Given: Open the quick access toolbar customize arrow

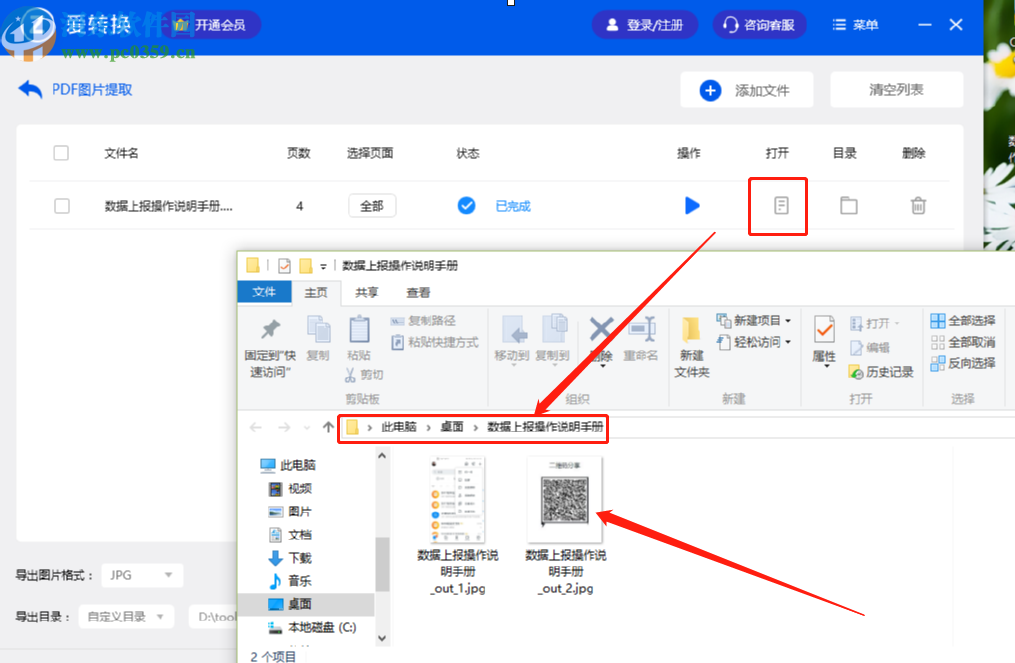Looking at the screenshot, I should pos(323,266).
